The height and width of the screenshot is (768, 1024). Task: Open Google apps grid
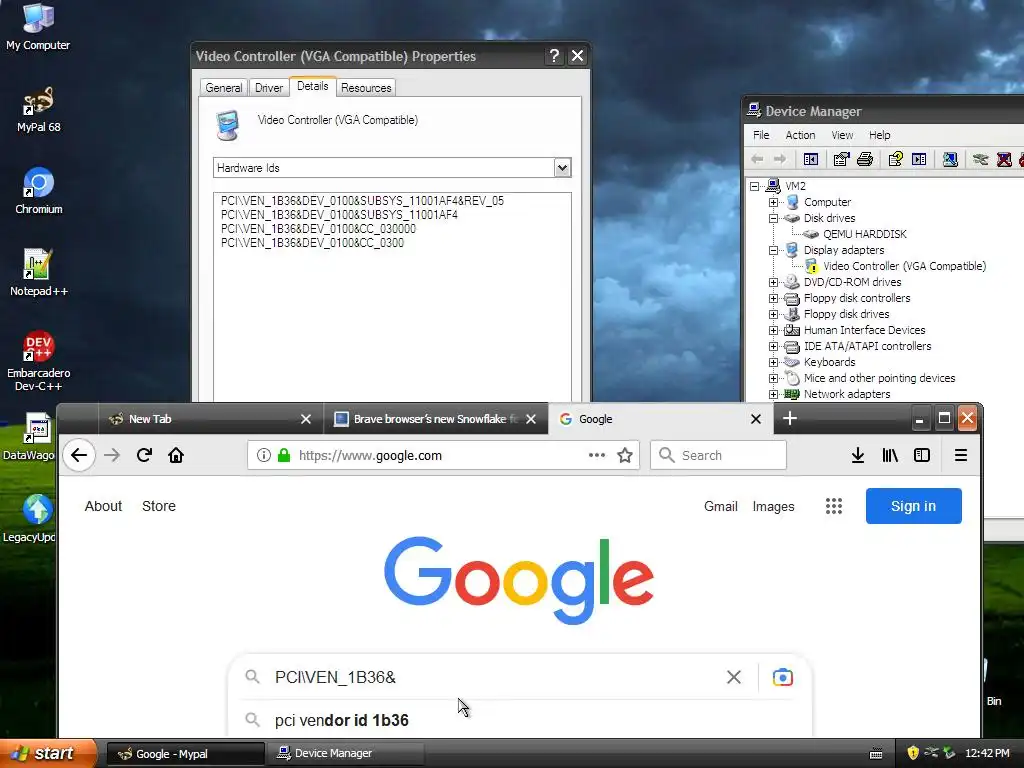click(x=833, y=506)
